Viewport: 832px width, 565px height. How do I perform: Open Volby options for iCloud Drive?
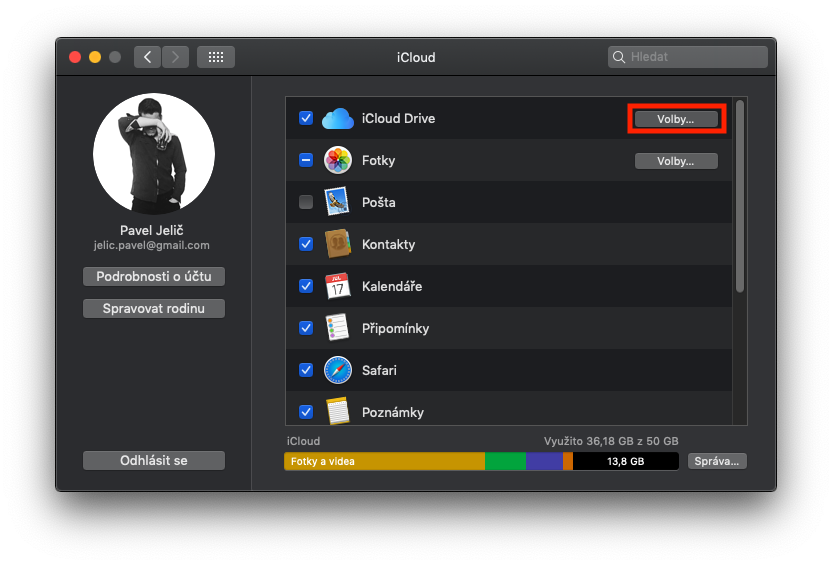click(x=676, y=119)
